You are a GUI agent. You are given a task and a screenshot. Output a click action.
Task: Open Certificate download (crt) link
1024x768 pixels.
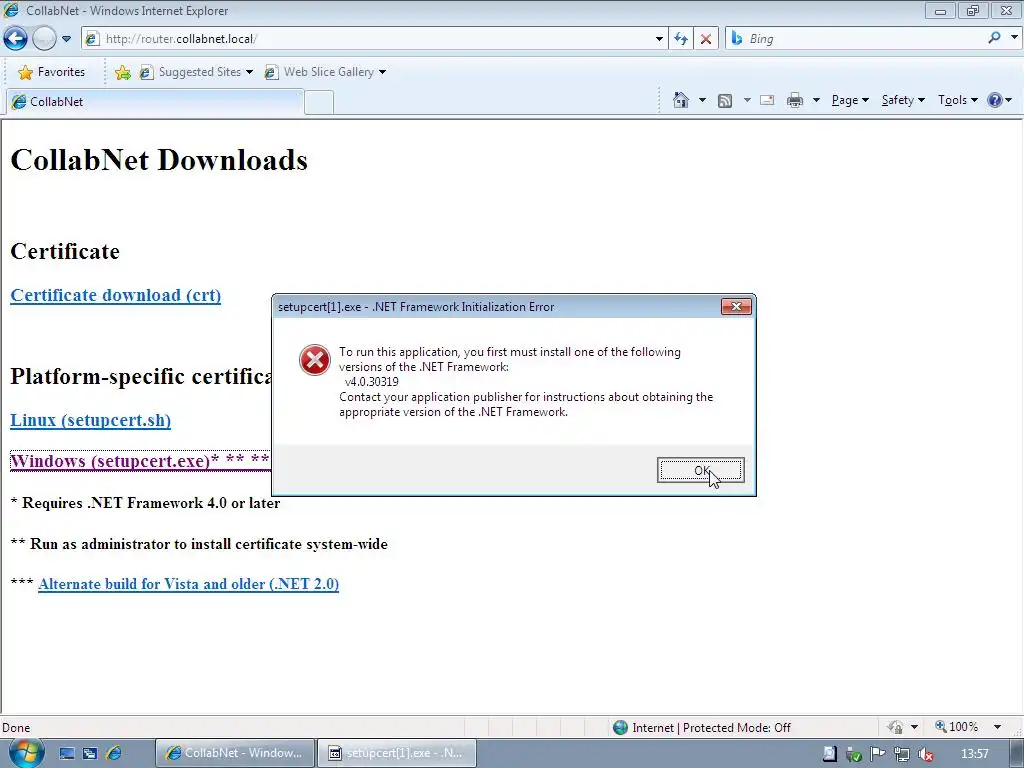(x=116, y=295)
